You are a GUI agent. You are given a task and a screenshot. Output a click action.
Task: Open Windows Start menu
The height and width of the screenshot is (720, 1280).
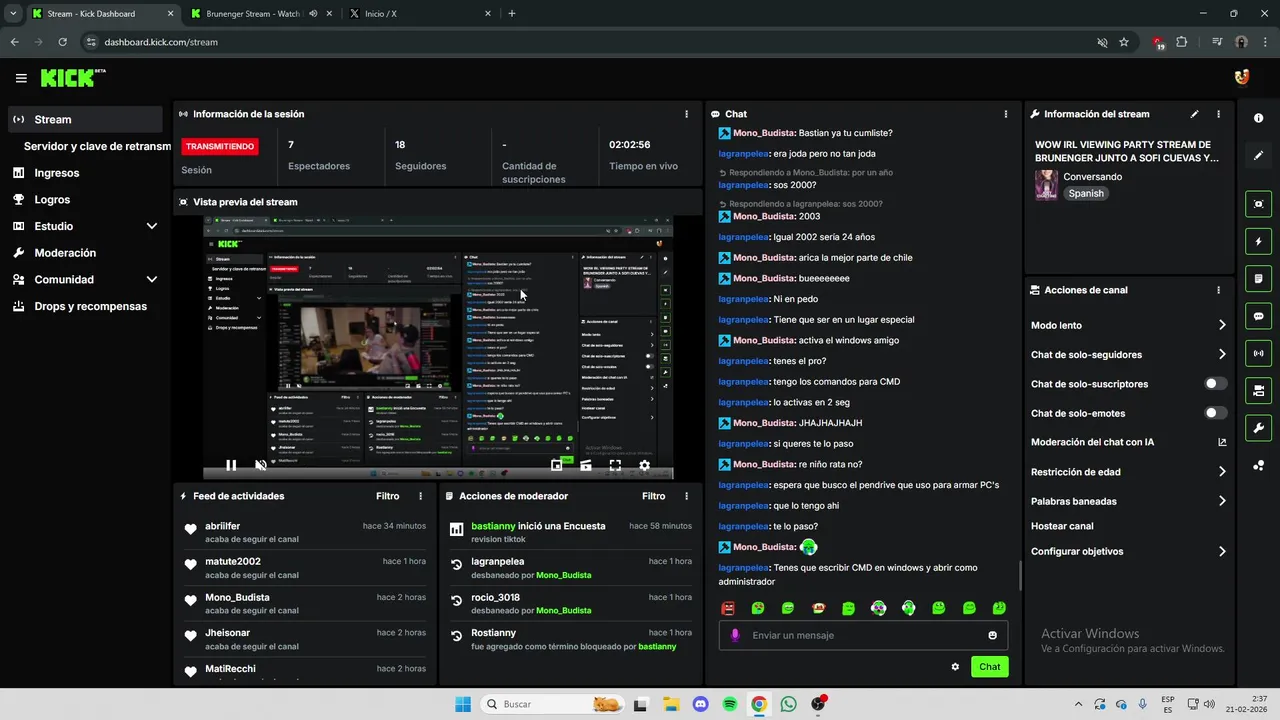[x=463, y=704]
